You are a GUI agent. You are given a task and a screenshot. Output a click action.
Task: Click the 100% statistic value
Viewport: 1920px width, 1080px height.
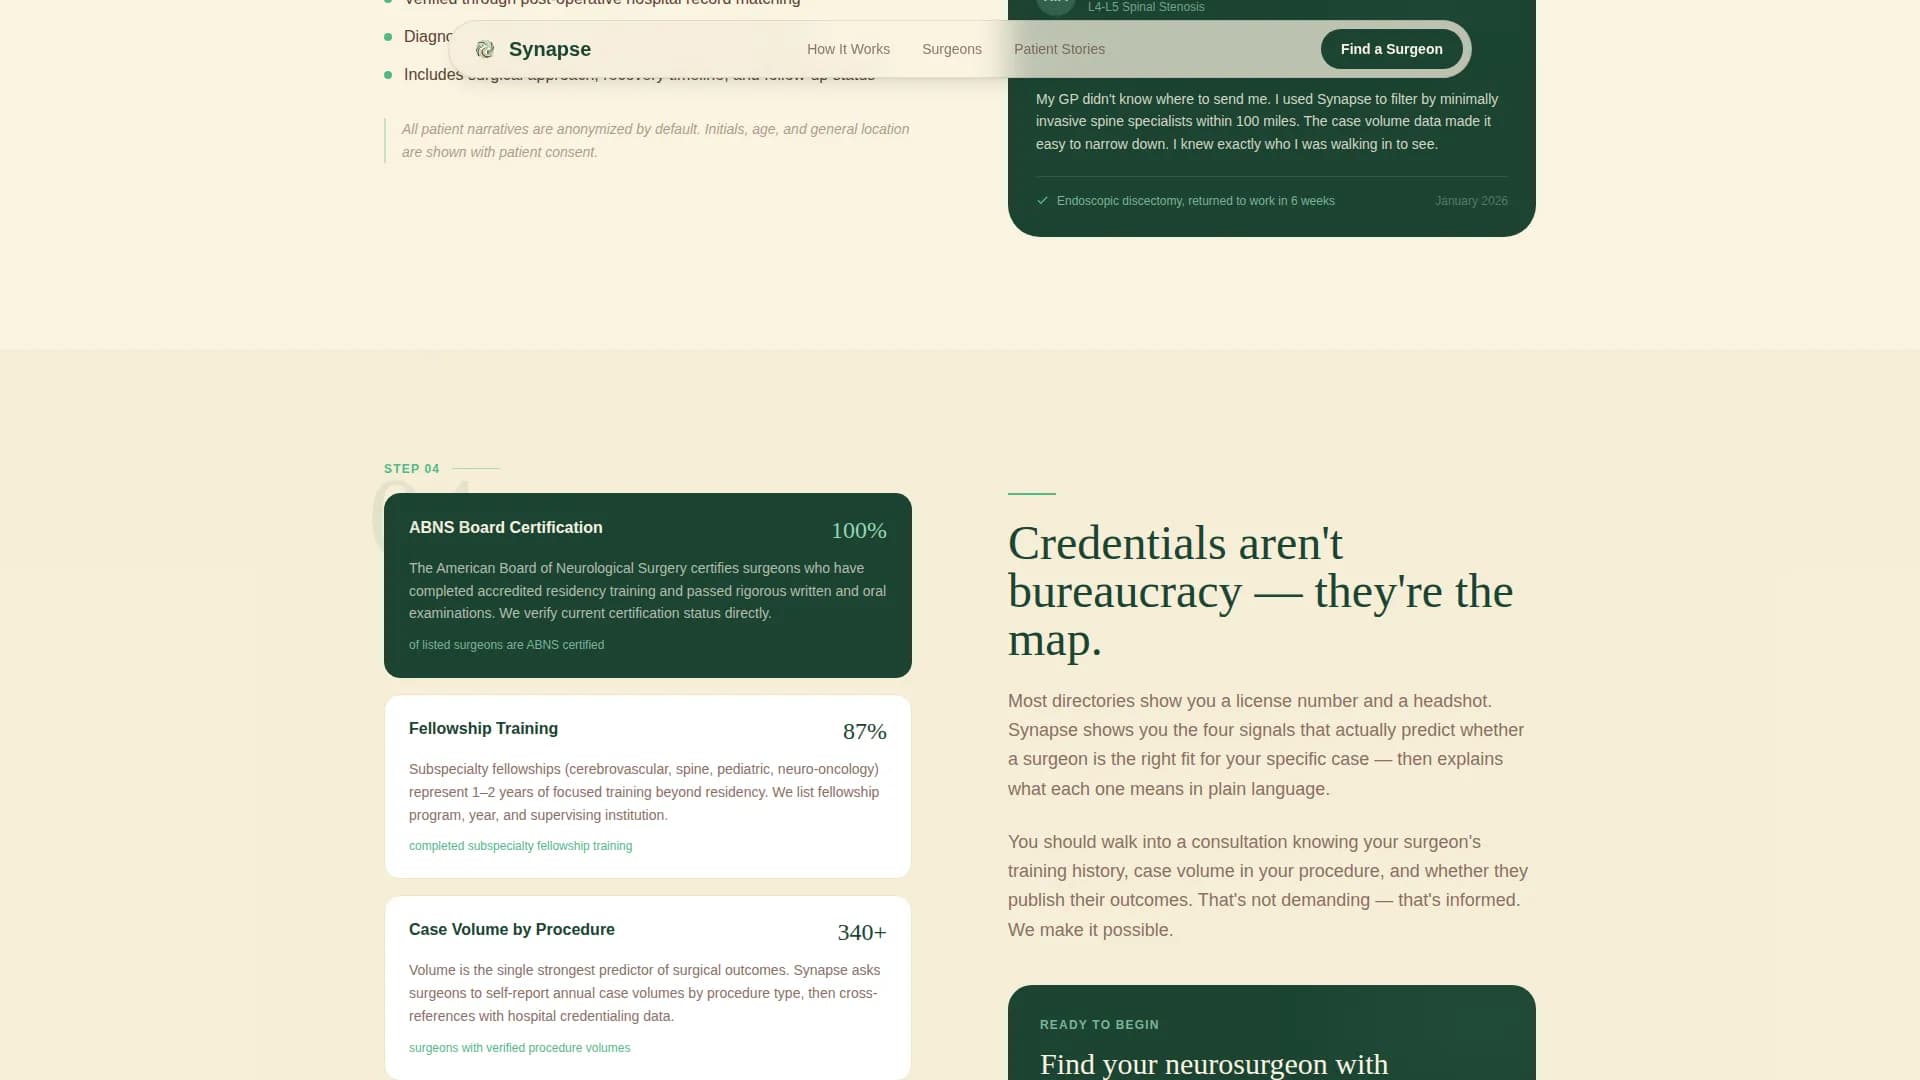click(x=859, y=530)
